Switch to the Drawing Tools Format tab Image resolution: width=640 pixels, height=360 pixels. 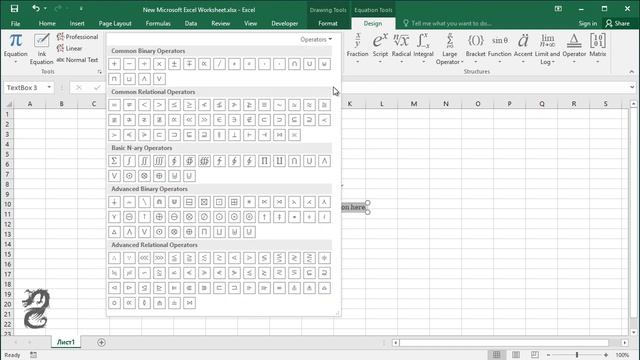click(328, 23)
